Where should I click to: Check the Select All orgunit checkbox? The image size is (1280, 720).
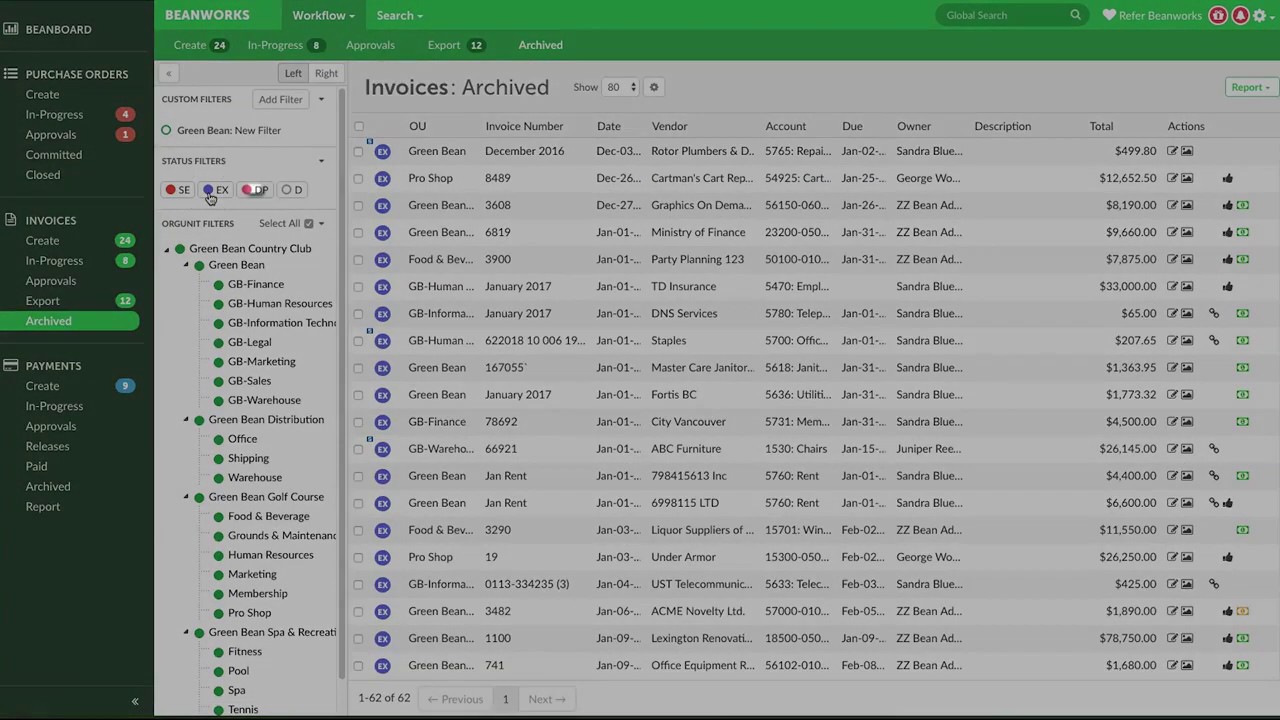pos(309,224)
